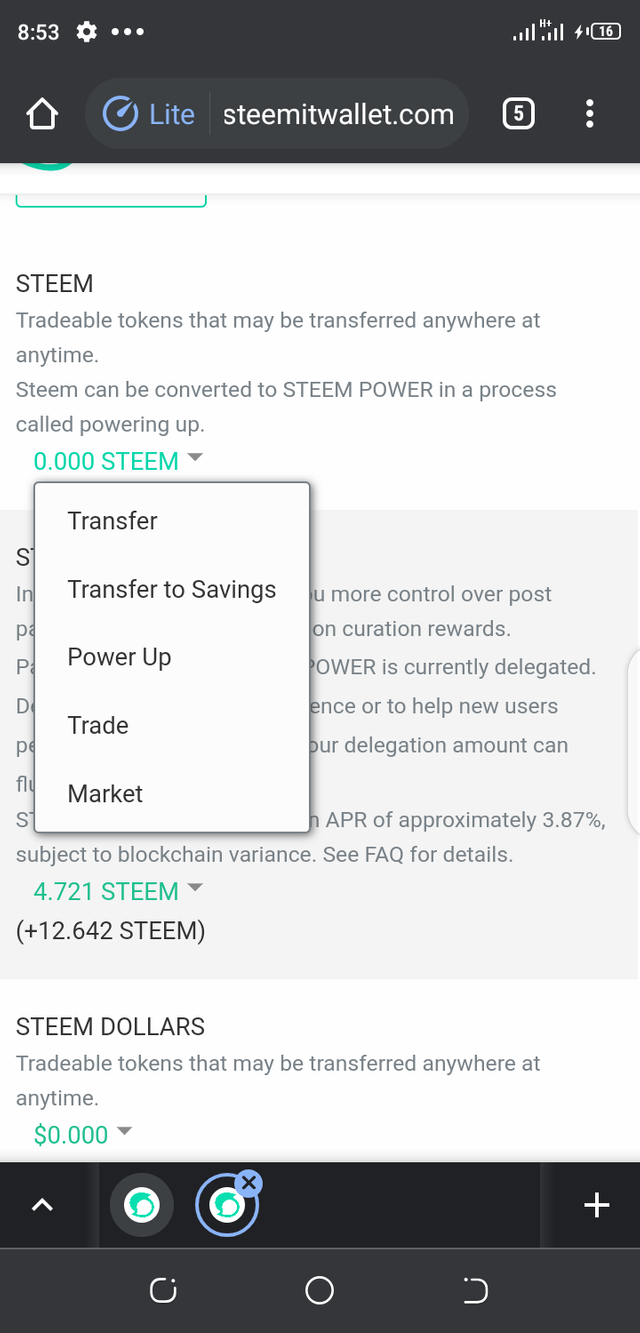Expand the bottom tab bar up-chevron
This screenshot has width=640, height=1333.
pos(42,1206)
